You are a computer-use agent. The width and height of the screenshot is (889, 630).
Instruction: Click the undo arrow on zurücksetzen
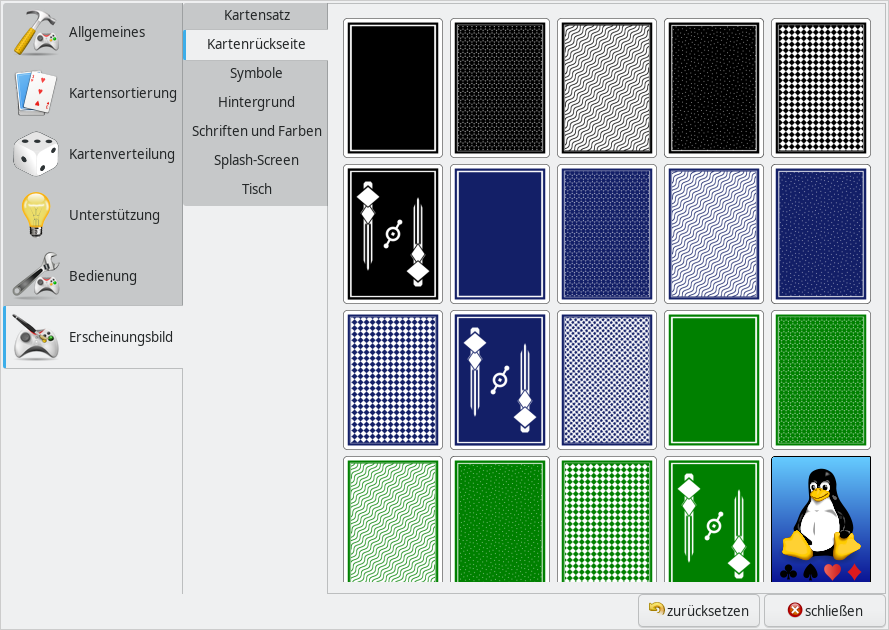coord(657,609)
